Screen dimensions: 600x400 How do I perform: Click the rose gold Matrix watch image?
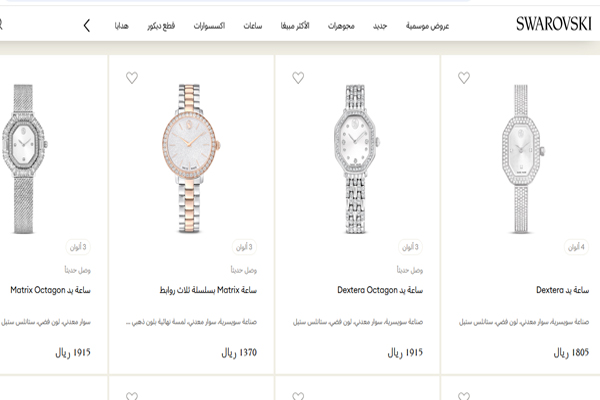(191, 159)
